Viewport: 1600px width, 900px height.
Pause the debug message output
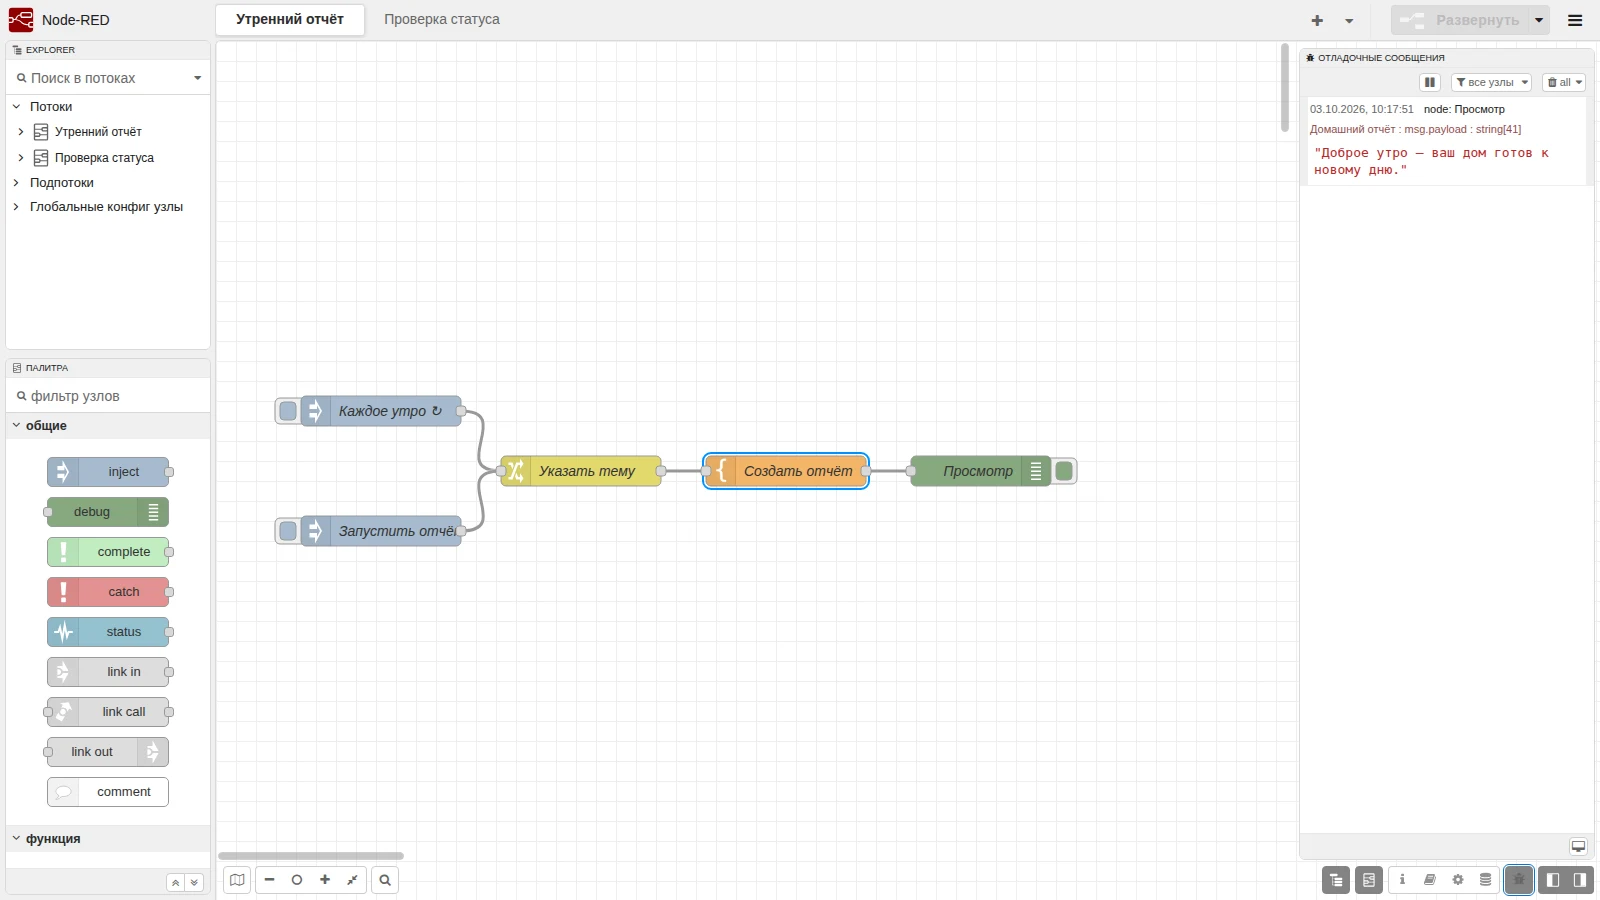tap(1430, 82)
